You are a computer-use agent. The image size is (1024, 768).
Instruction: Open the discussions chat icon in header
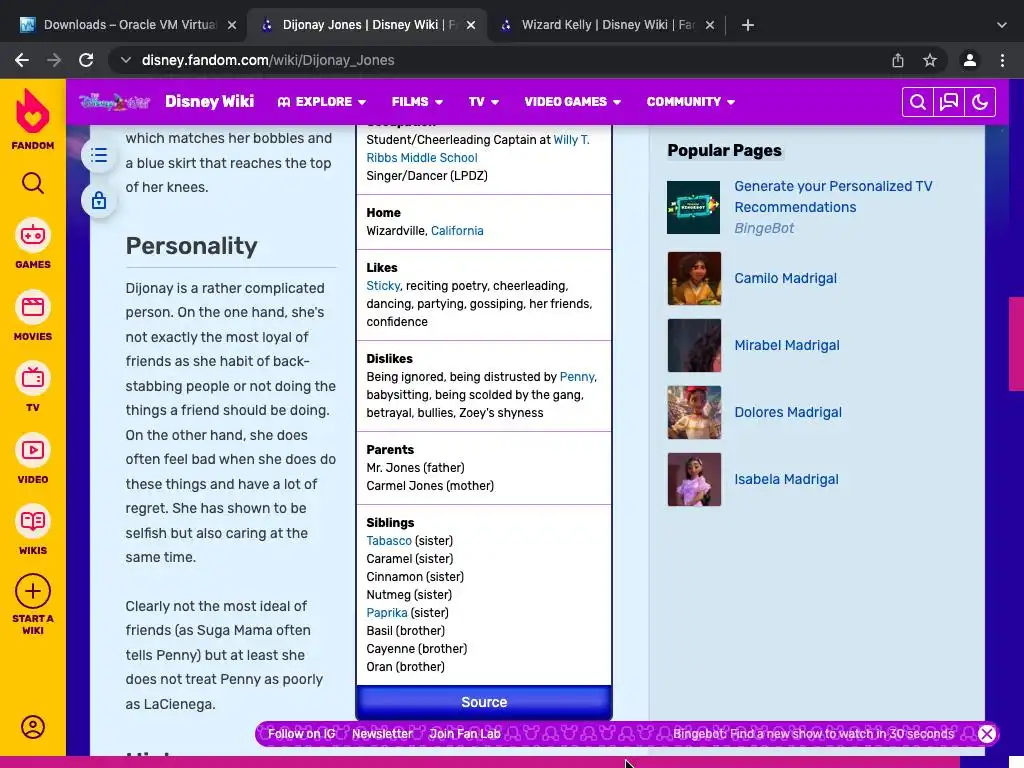(x=949, y=102)
